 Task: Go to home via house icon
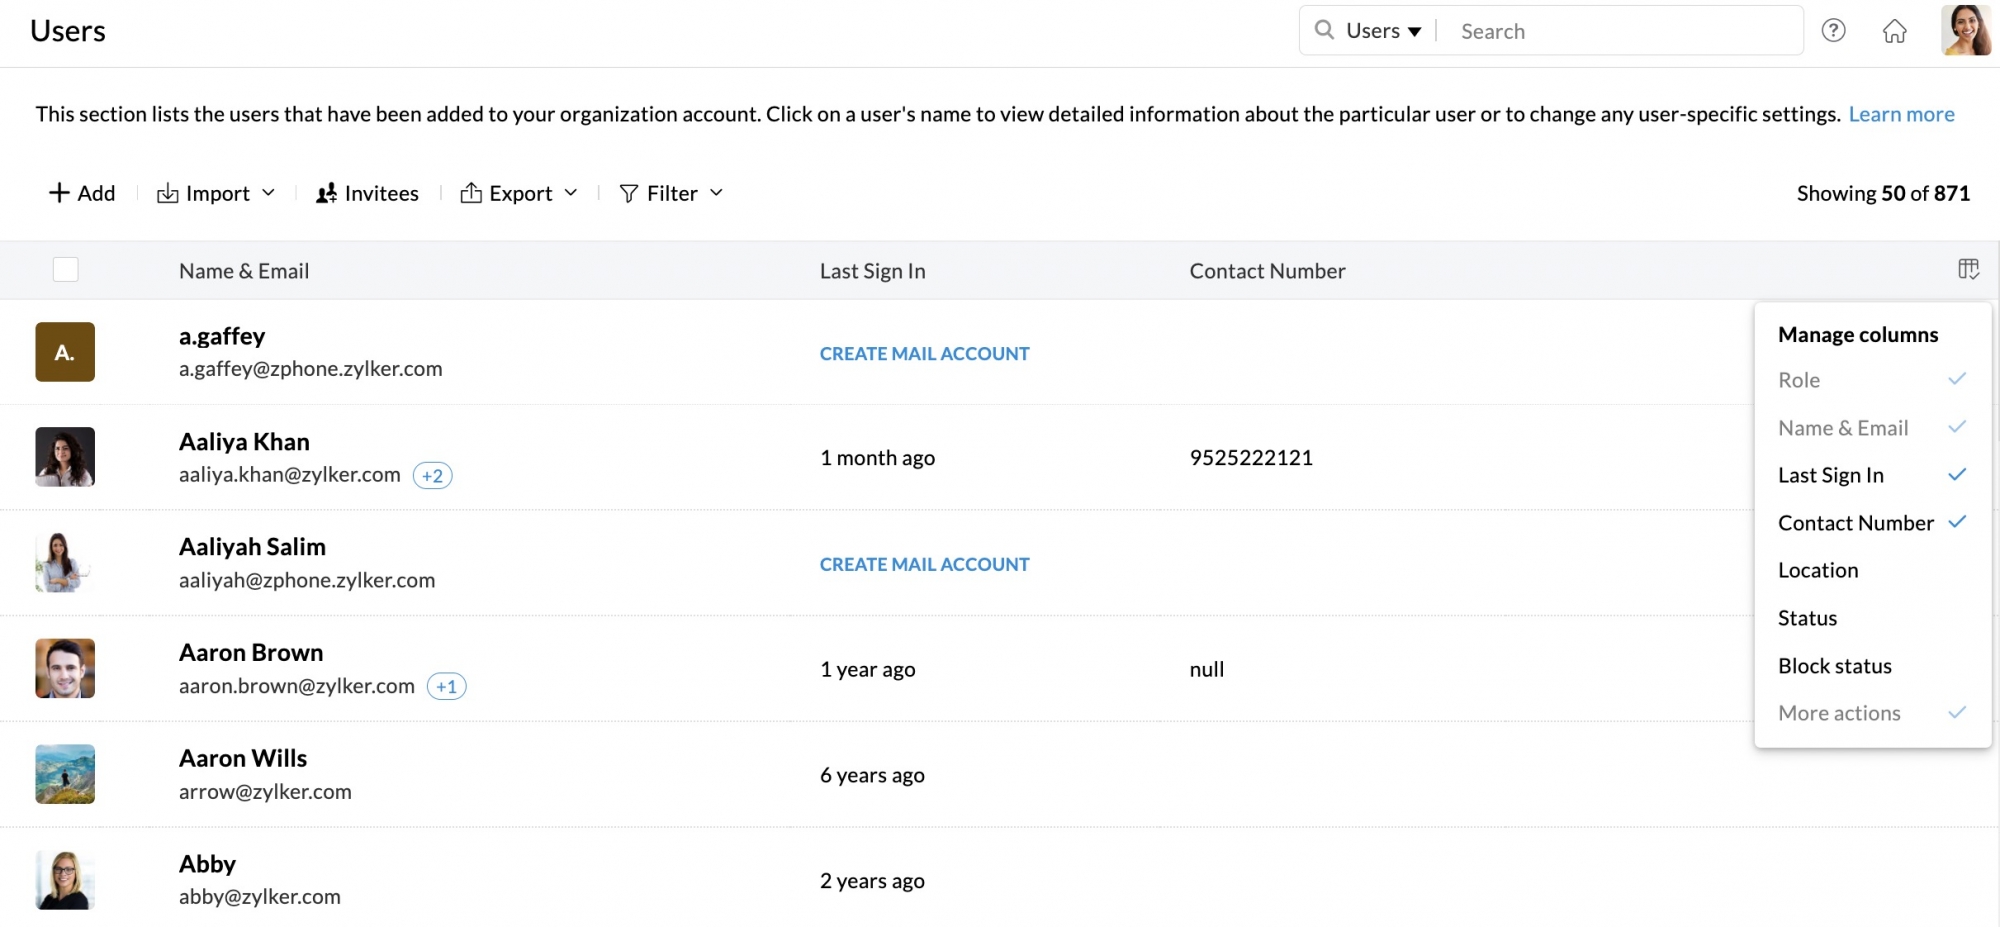coord(1894,31)
